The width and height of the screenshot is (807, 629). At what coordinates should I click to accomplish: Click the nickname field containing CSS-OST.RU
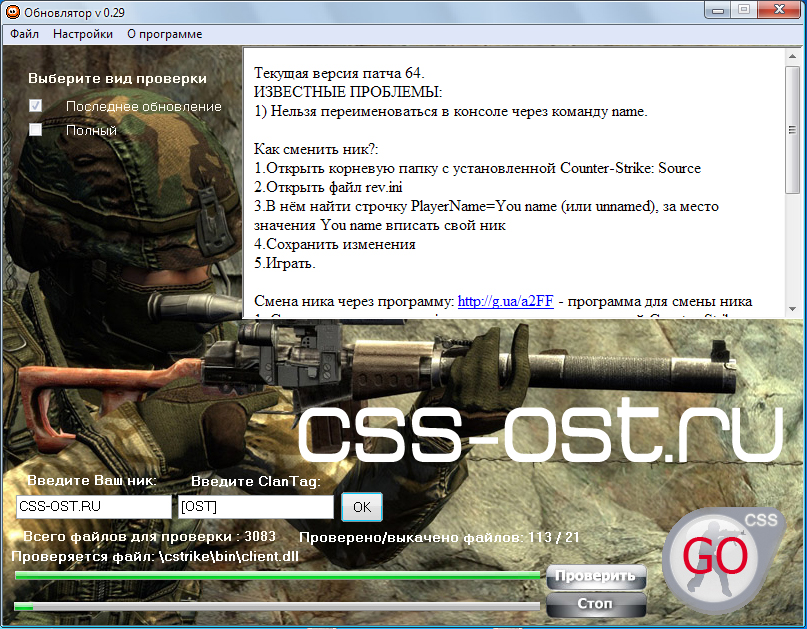point(94,507)
